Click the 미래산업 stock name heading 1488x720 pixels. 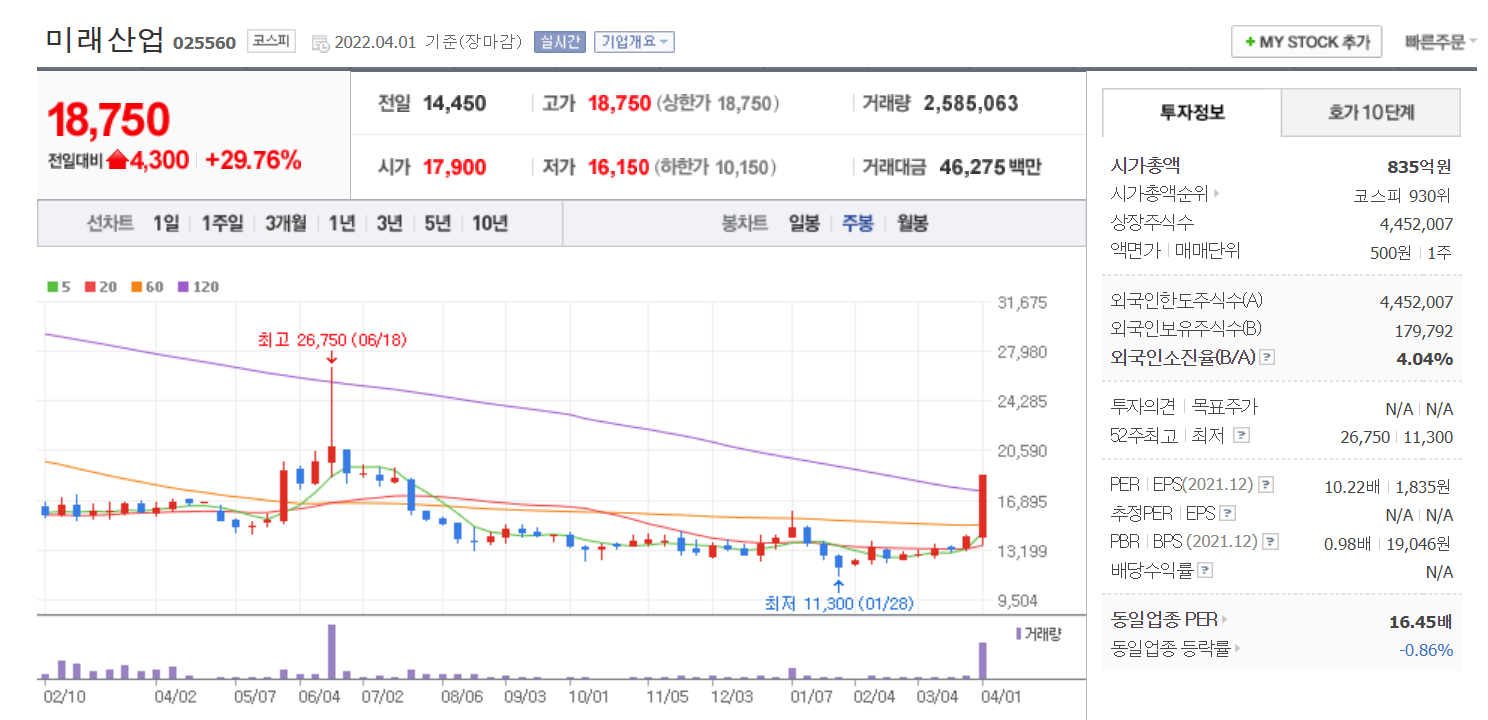click(105, 40)
